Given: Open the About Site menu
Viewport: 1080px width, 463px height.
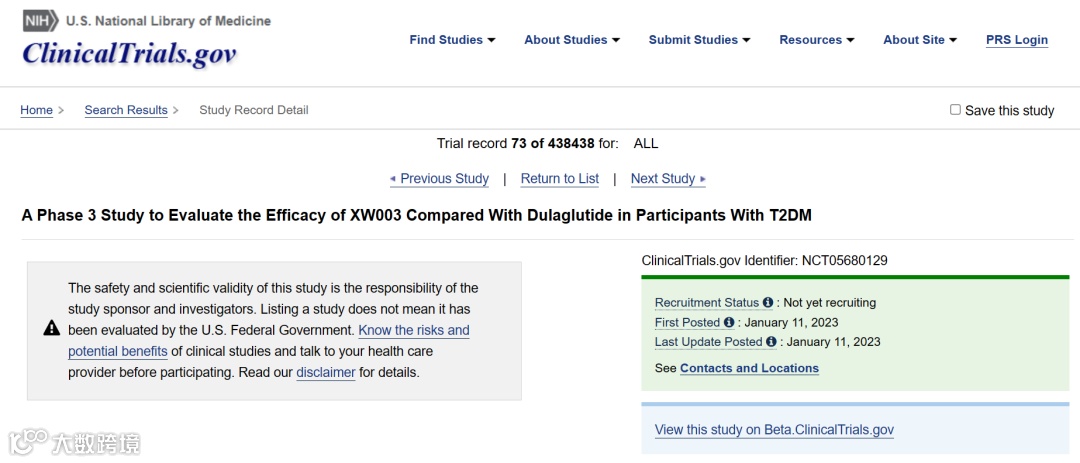Looking at the screenshot, I should pyautogui.click(x=920, y=40).
